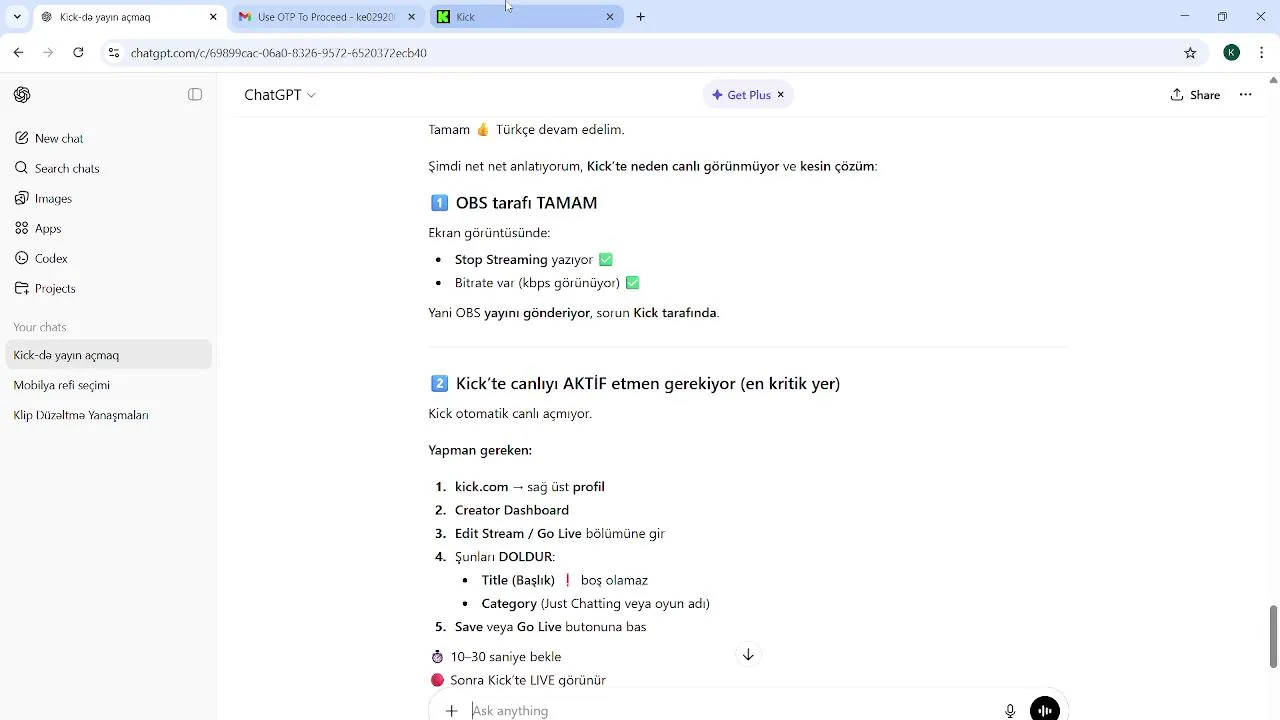The height and width of the screenshot is (720, 1280).
Task: Go back with the browser back arrow
Action: (18, 53)
